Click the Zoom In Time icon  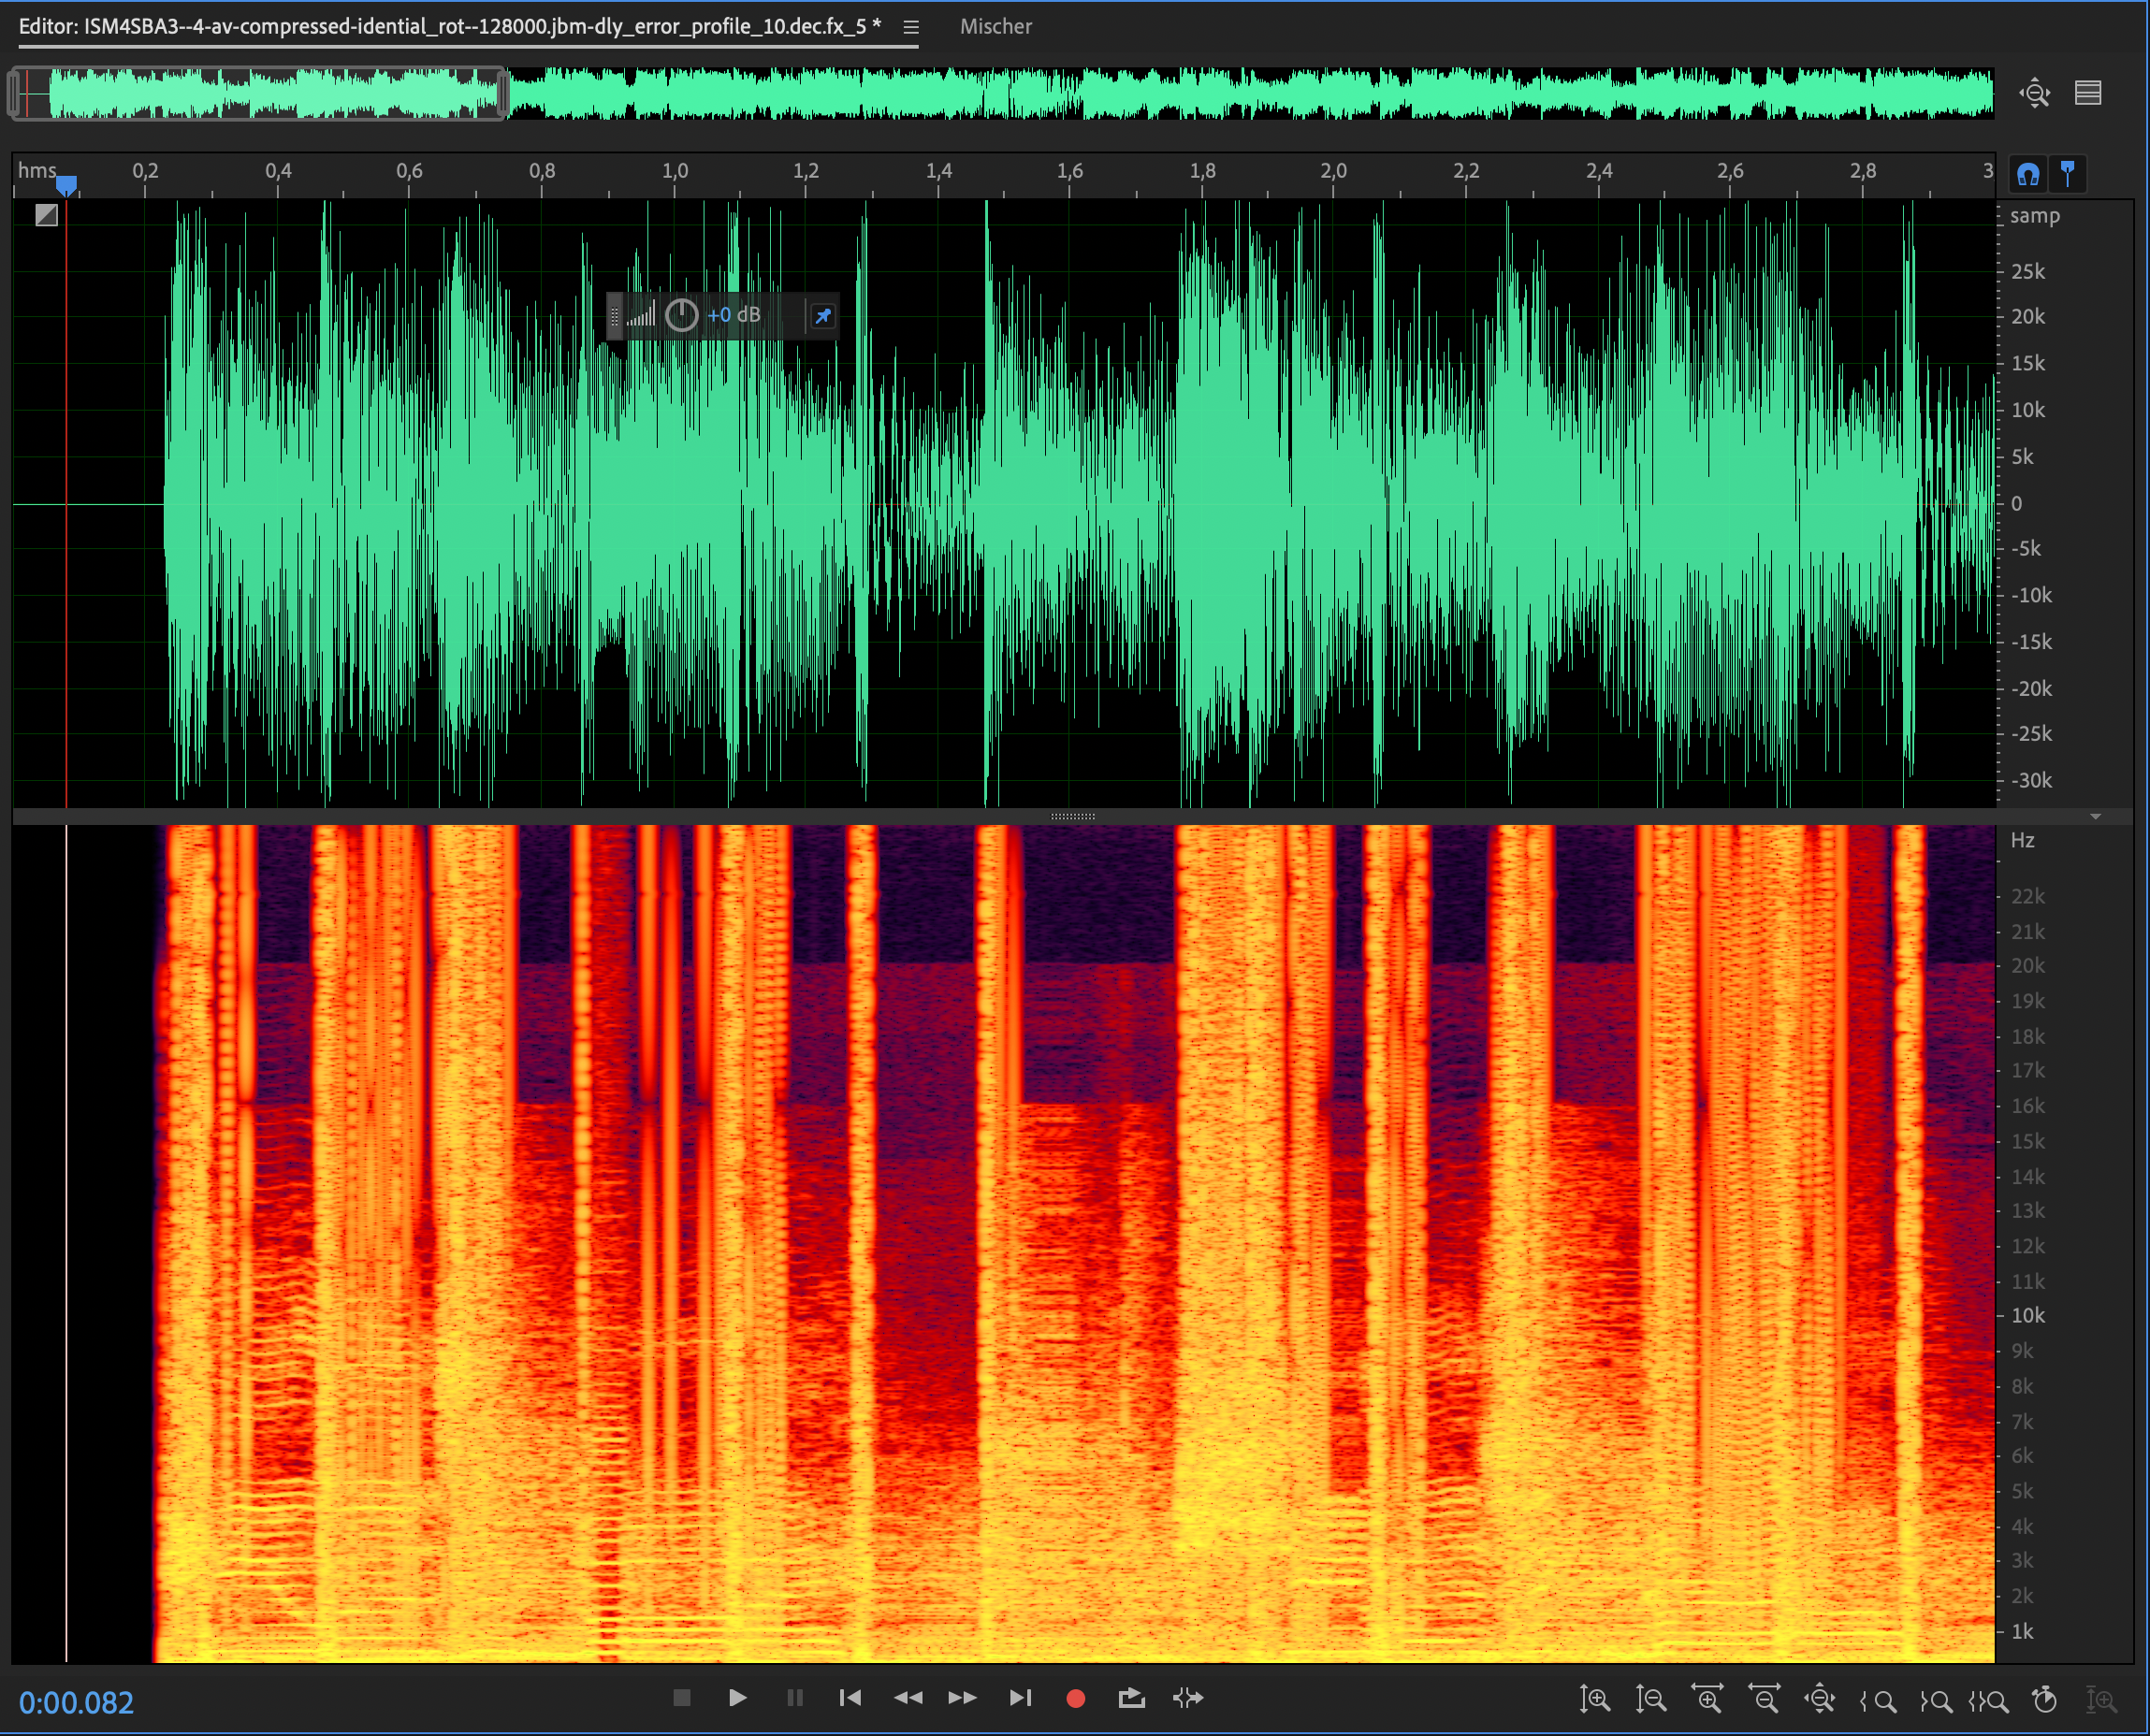1707,1699
